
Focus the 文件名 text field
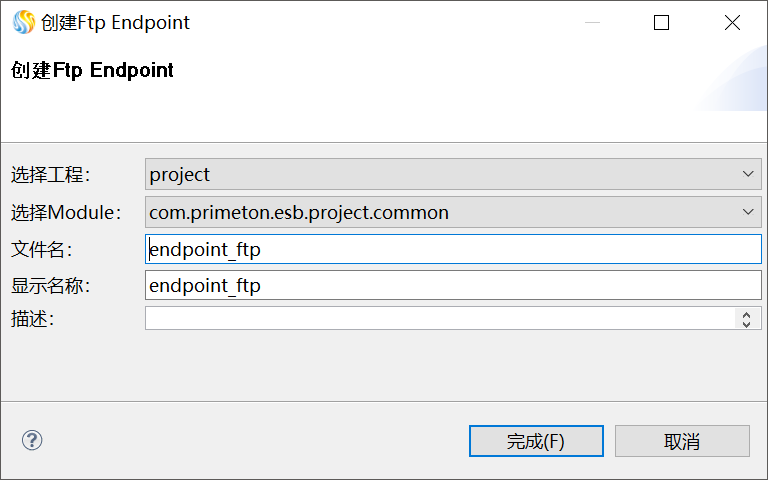453,249
